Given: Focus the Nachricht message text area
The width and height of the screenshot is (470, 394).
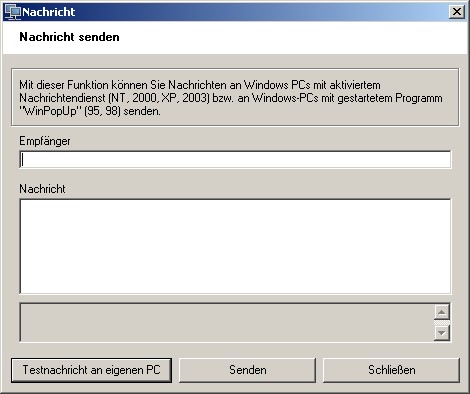Looking at the screenshot, I should [235, 246].
